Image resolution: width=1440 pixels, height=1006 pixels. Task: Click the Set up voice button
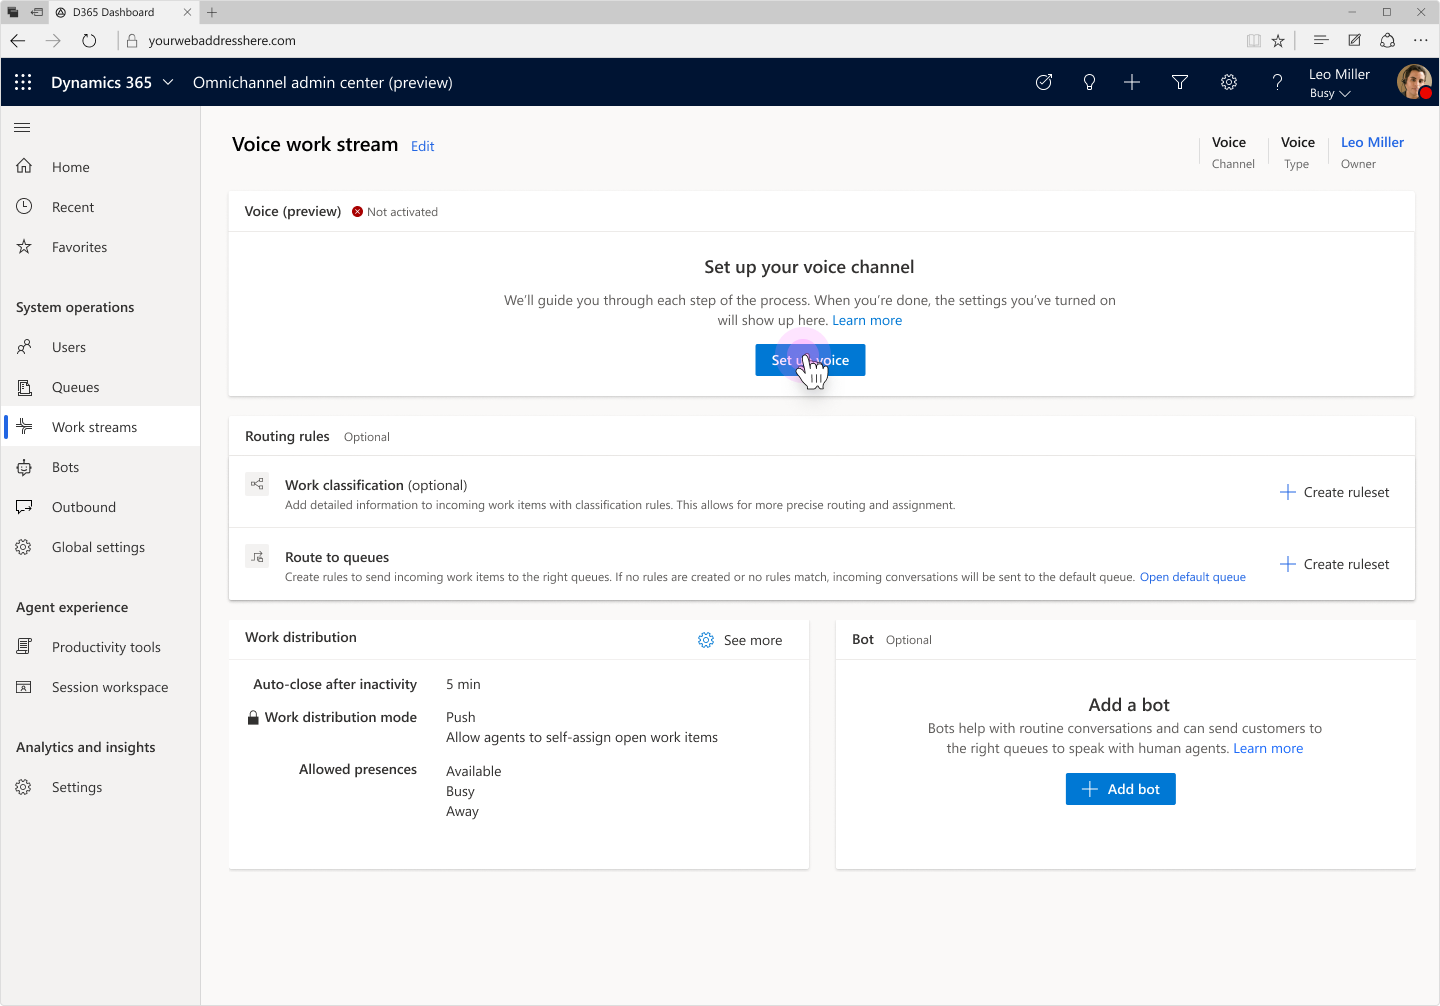(x=810, y=360)
